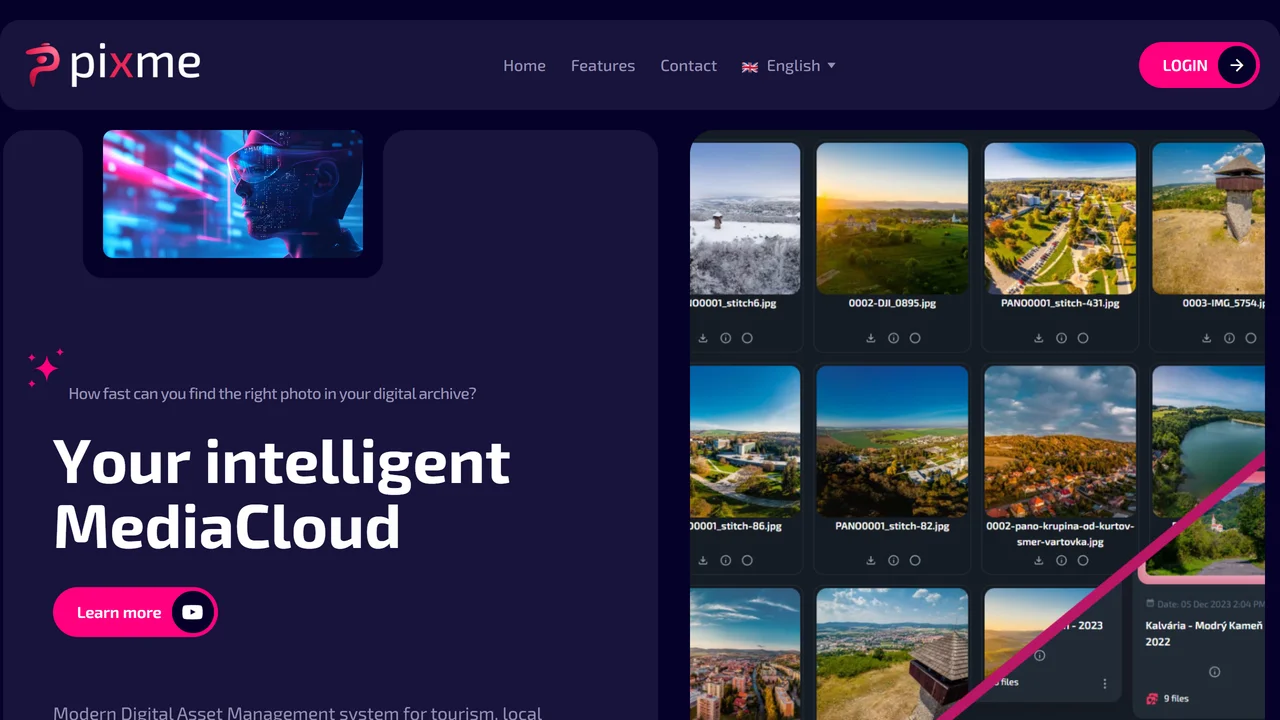
Task: Select the 0002-DJI_0895.jpg photo circle
Action: [x=915, y=338]
